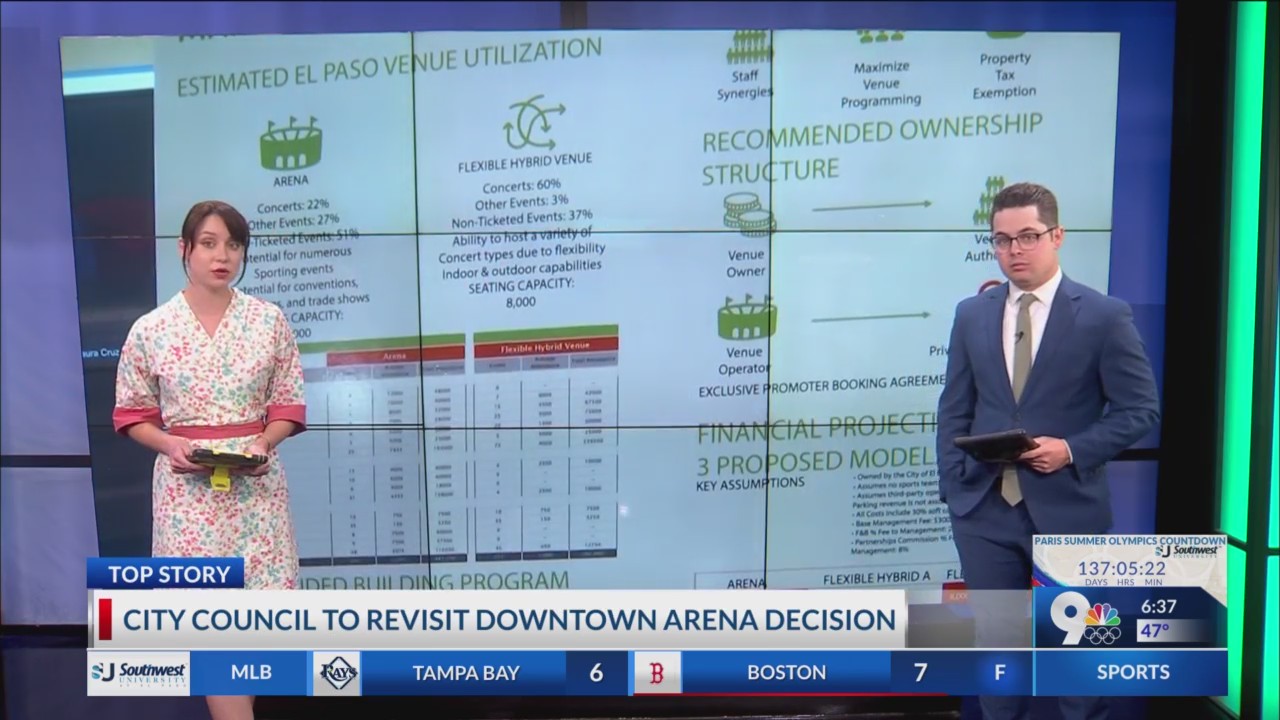The image size is (1280, 720).
Task: Select the MLB scoreboard label
Action: (x=249, y=672)
